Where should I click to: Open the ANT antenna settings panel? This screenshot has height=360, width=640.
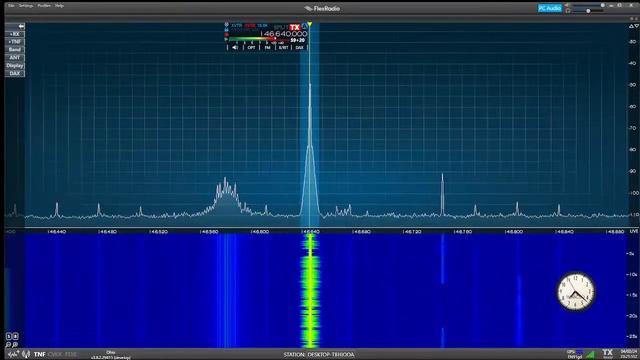click(x=15, y=58)
